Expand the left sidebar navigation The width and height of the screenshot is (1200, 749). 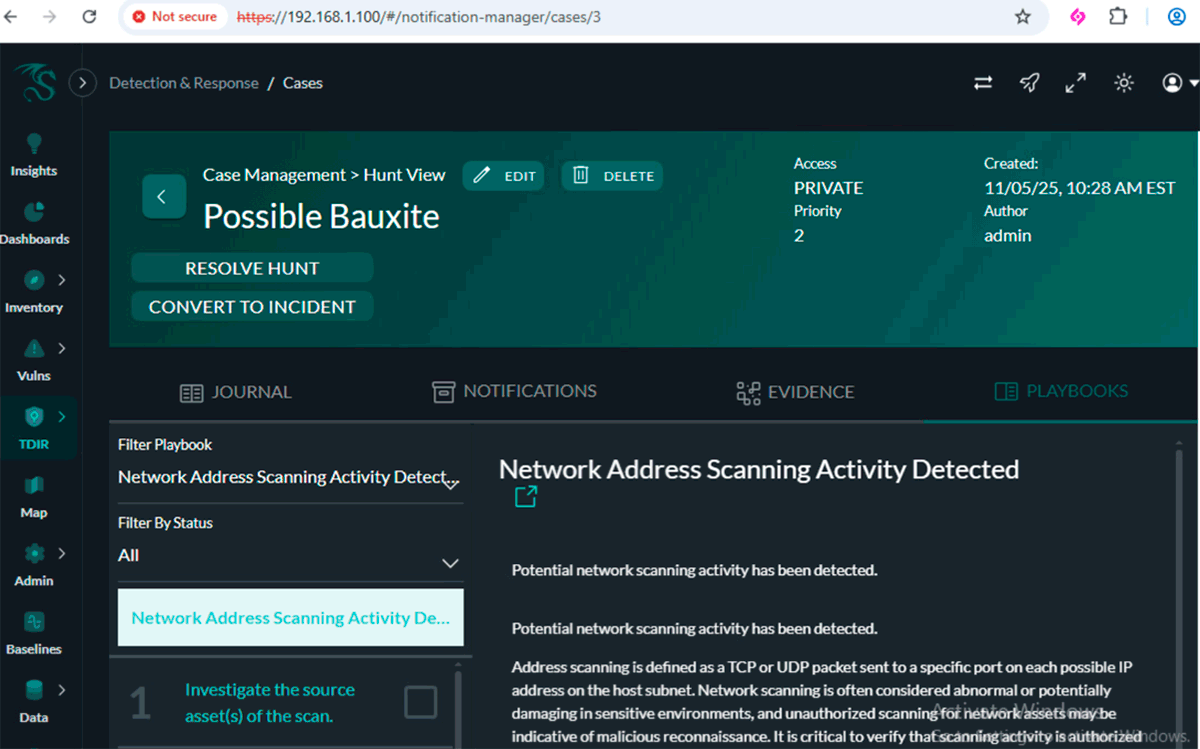point(82,83)
